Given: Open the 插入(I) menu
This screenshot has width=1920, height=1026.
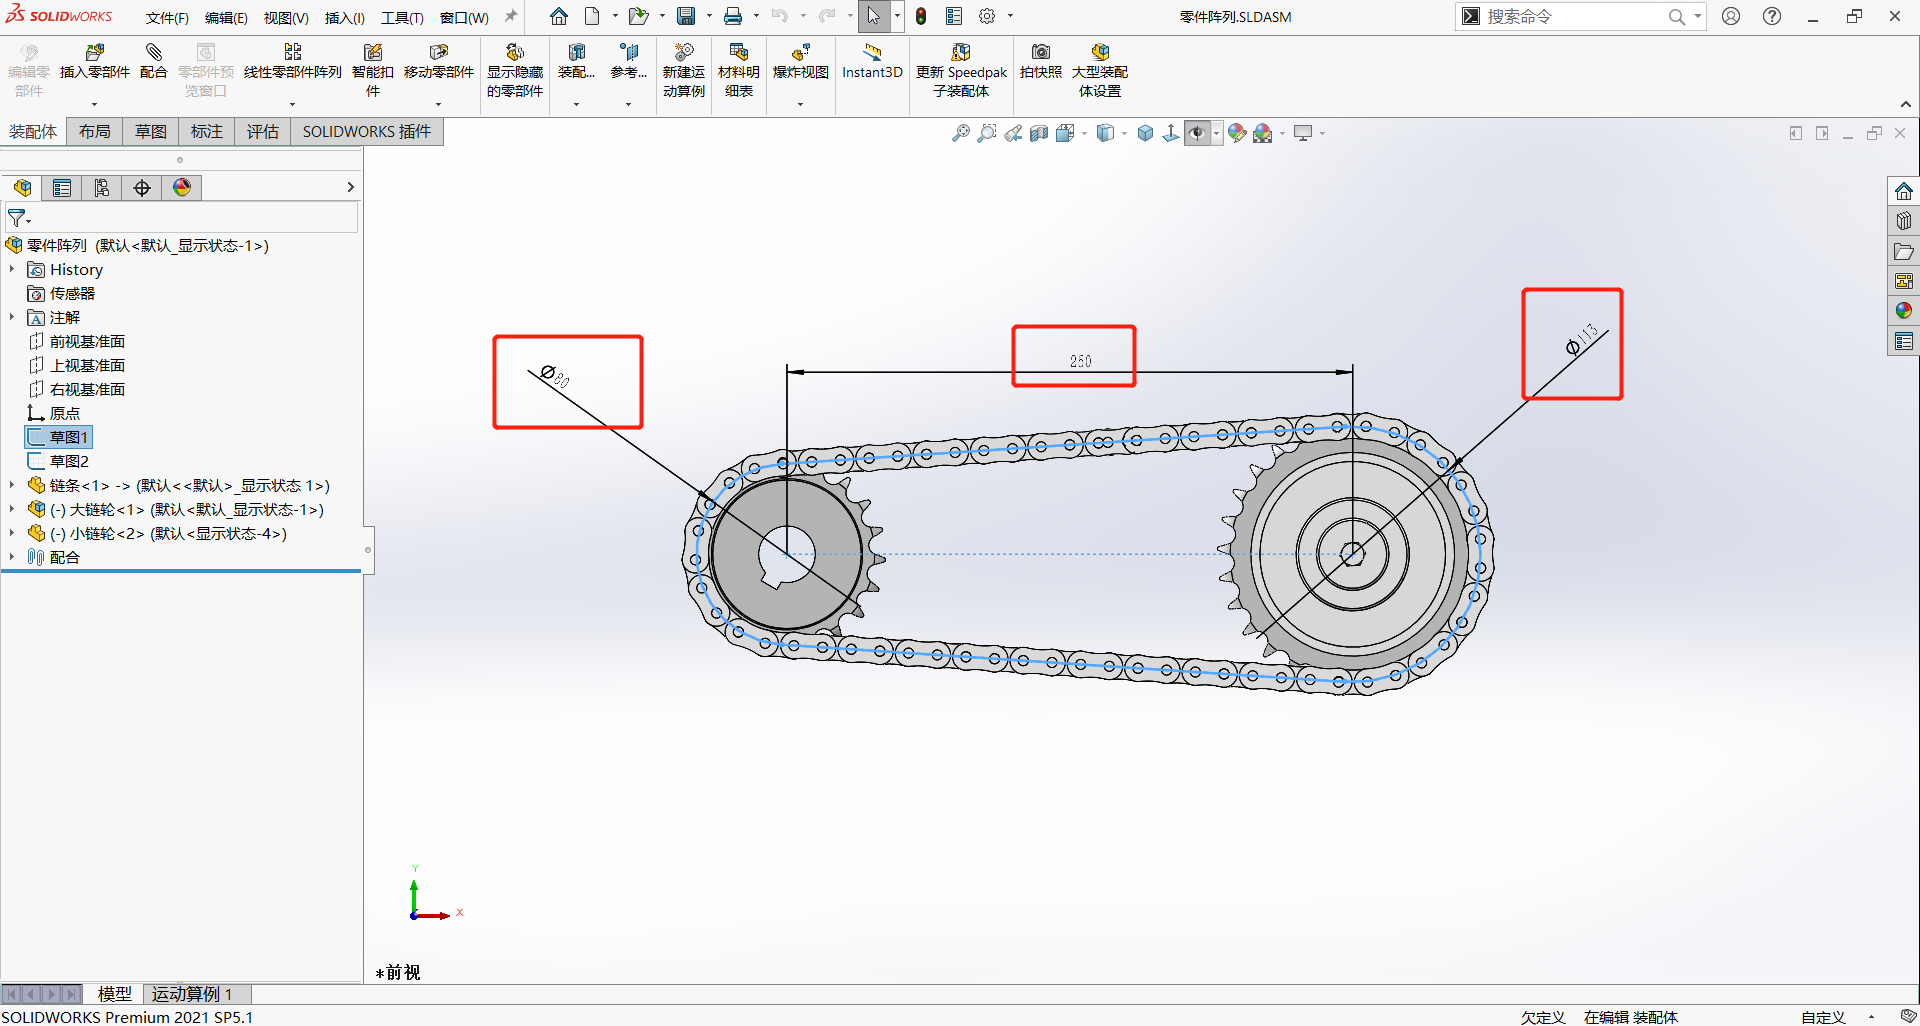Looking at the screenshot, I should coord(344,18).
